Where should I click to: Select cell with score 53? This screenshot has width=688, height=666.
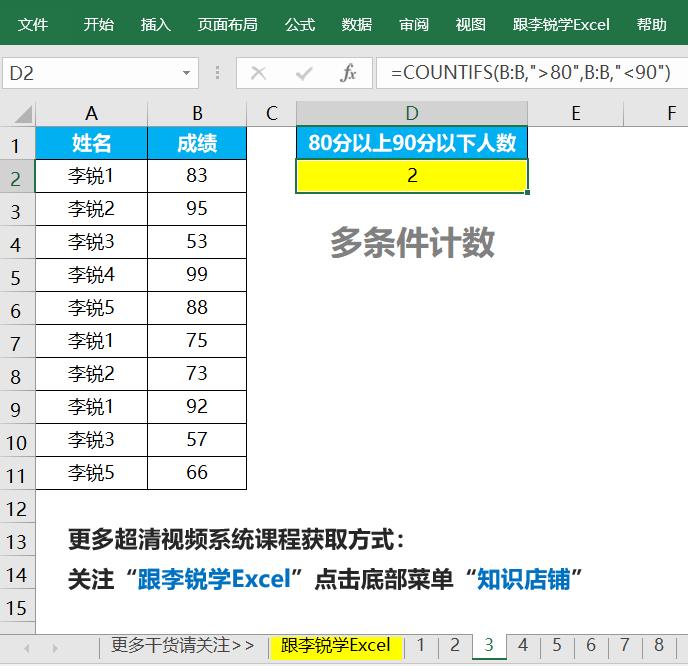[x=197, y=242]
